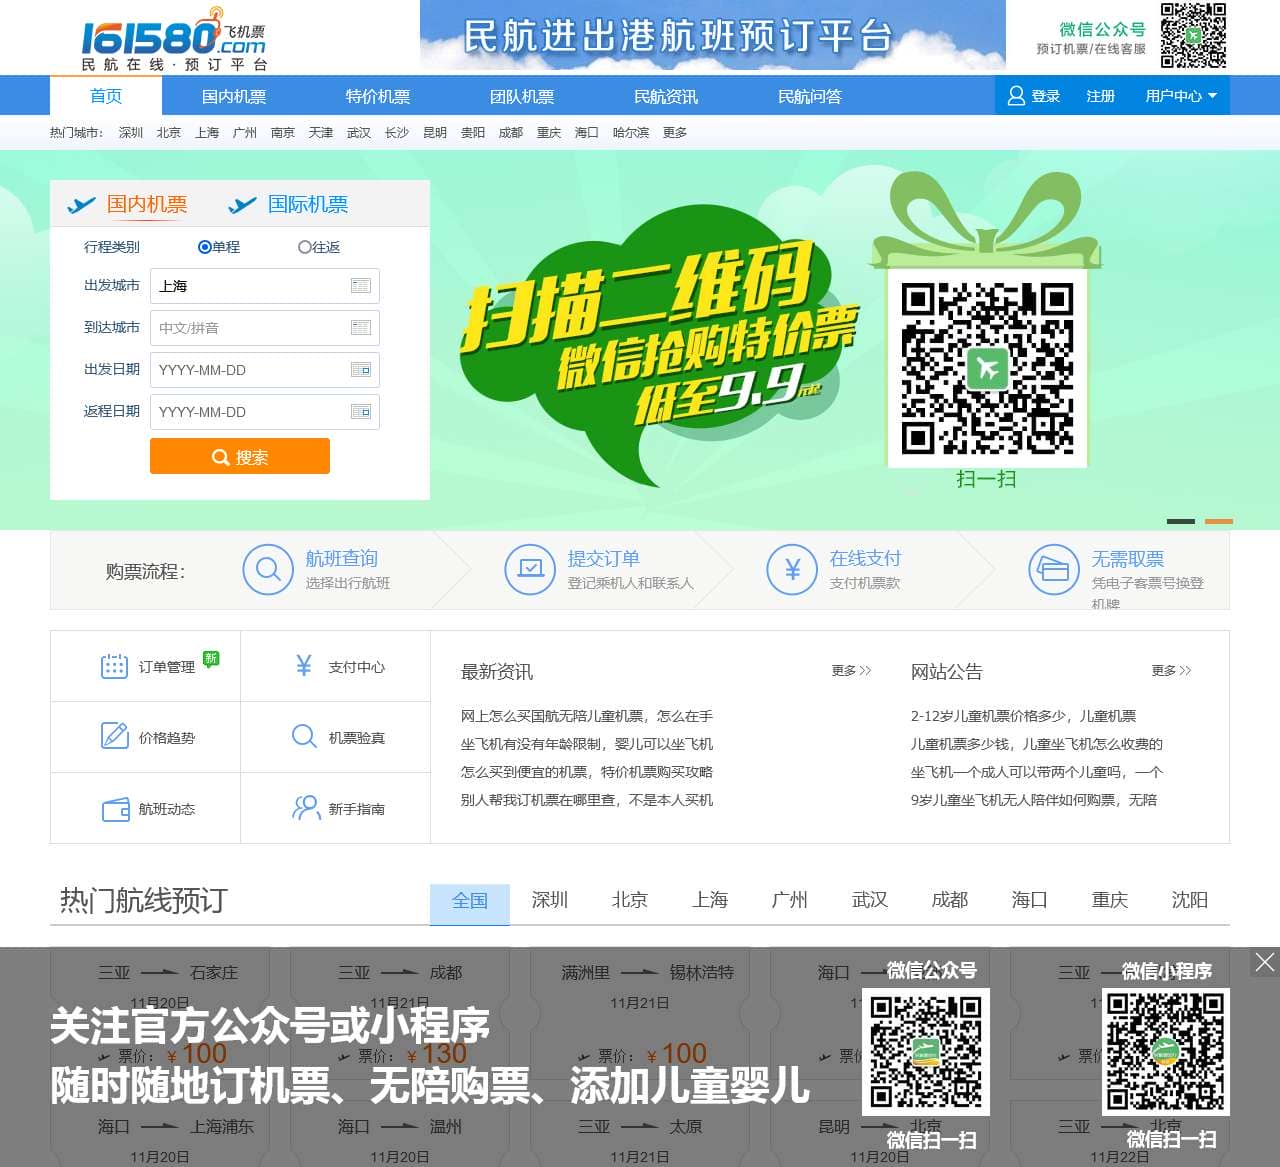The width and height of the screenshot is (1280, 1167).
Task: Open 团队机票 in top navigation
Action: 522,96
